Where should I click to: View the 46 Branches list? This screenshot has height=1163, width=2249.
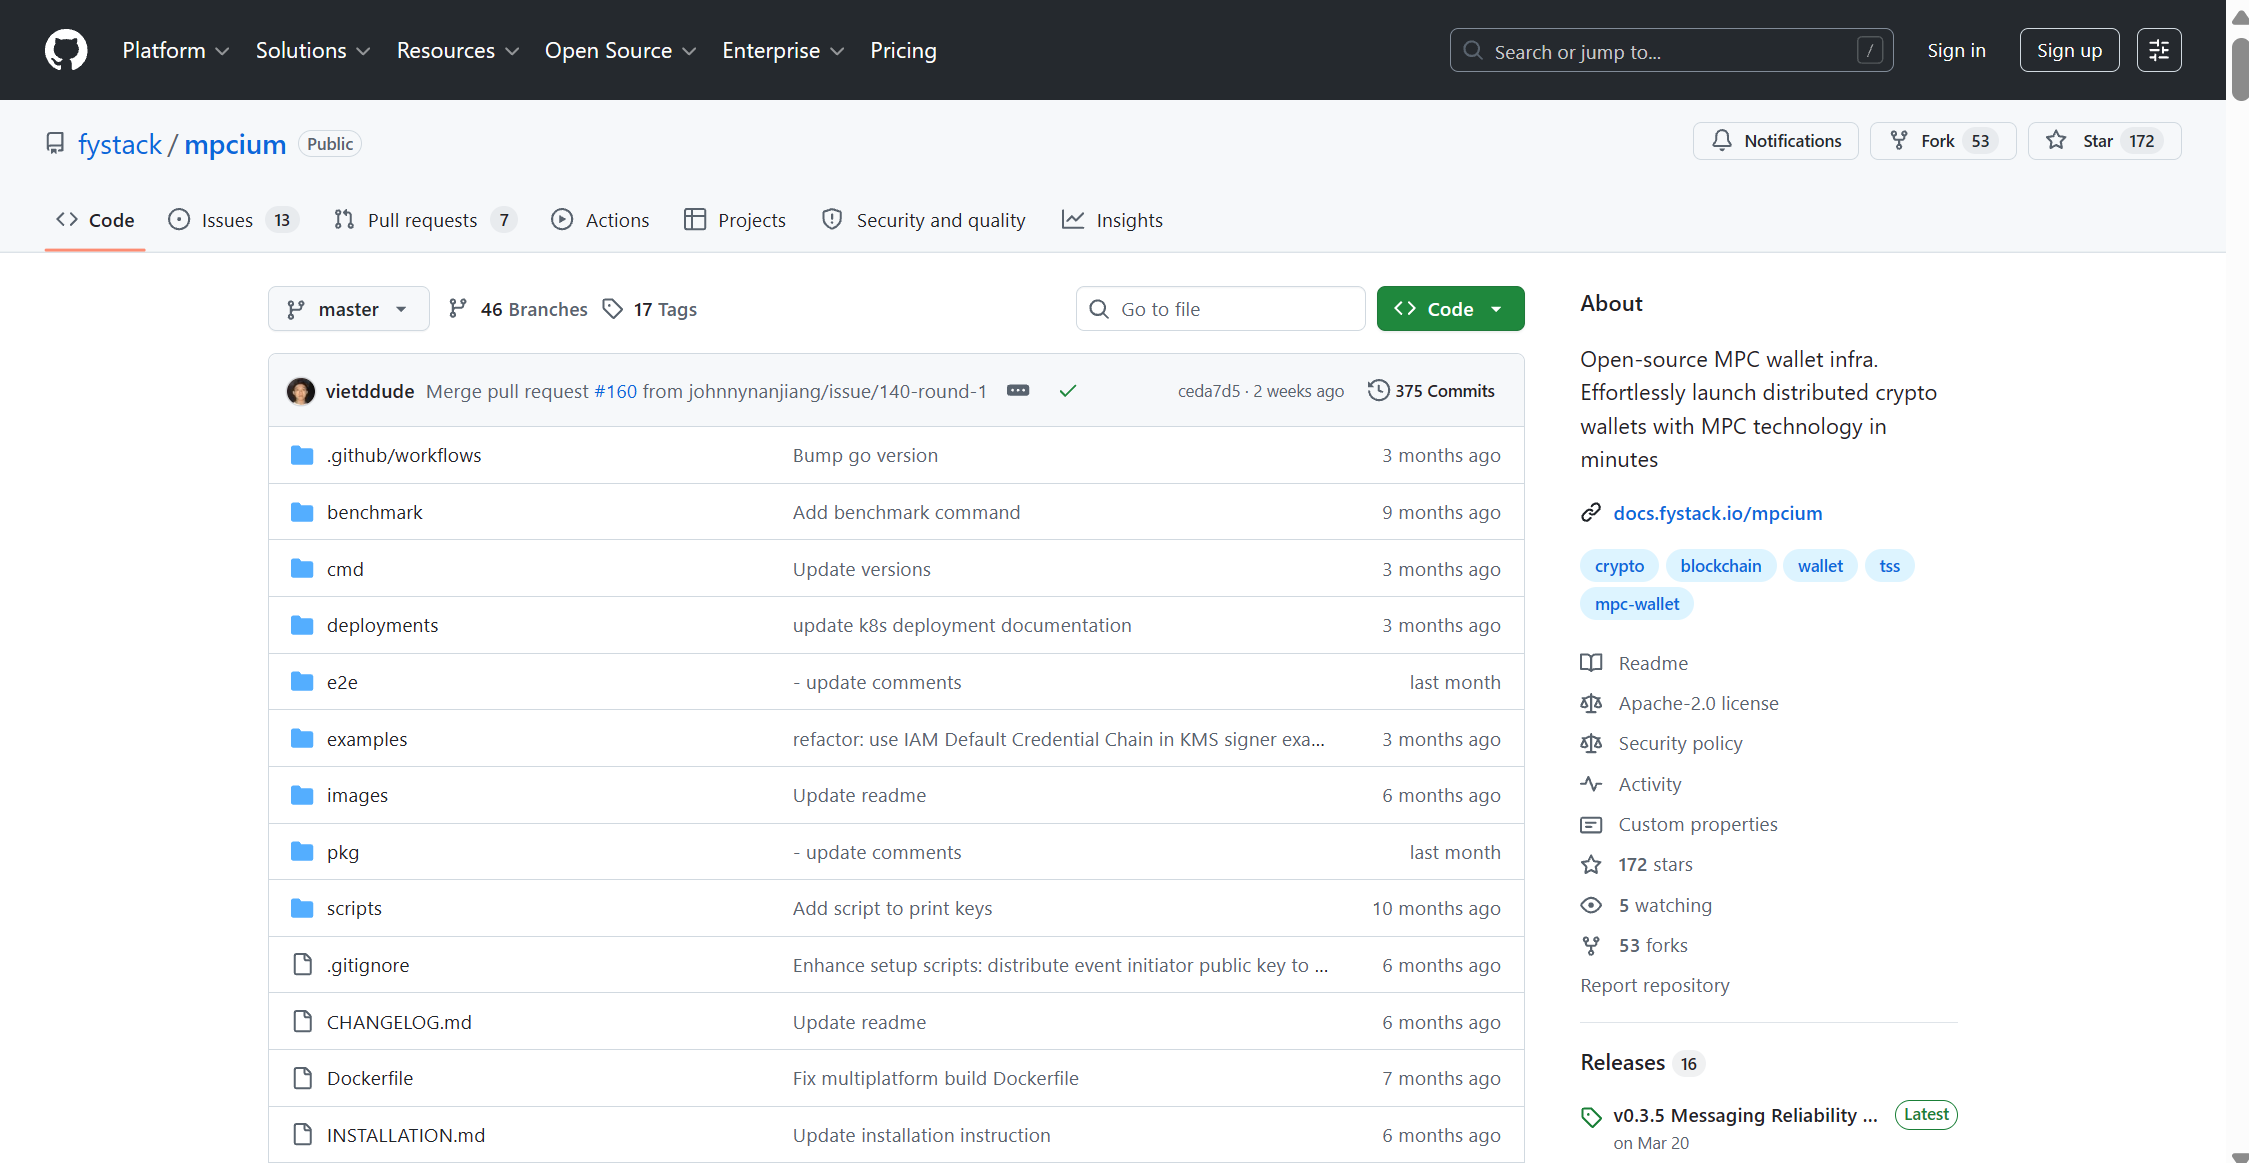(518, 309)
